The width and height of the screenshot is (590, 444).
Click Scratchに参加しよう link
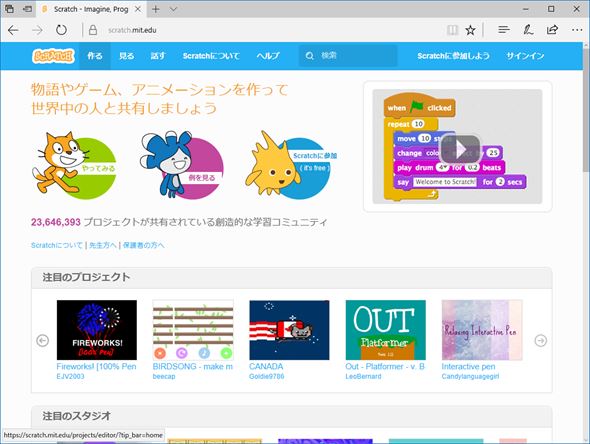(x=453, y=56)
